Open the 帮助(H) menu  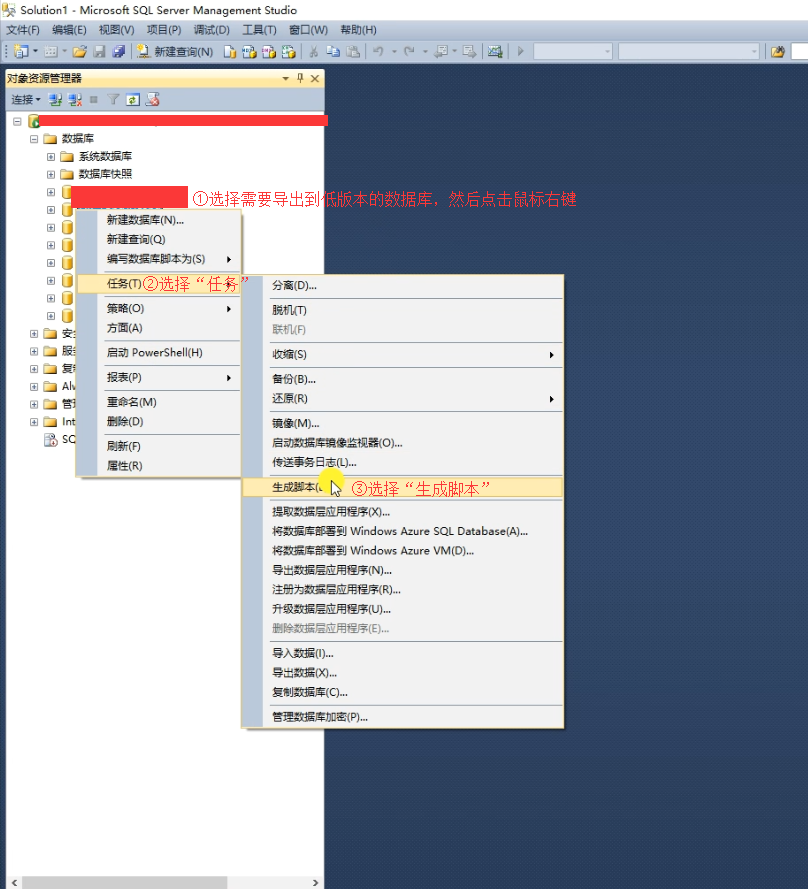pos(358,30)
